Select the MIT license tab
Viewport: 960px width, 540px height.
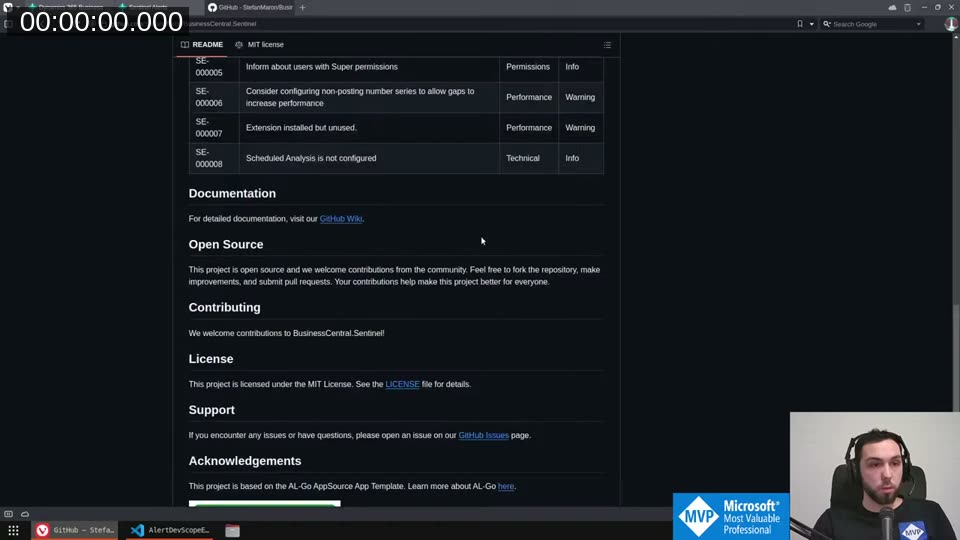[260, 45]
